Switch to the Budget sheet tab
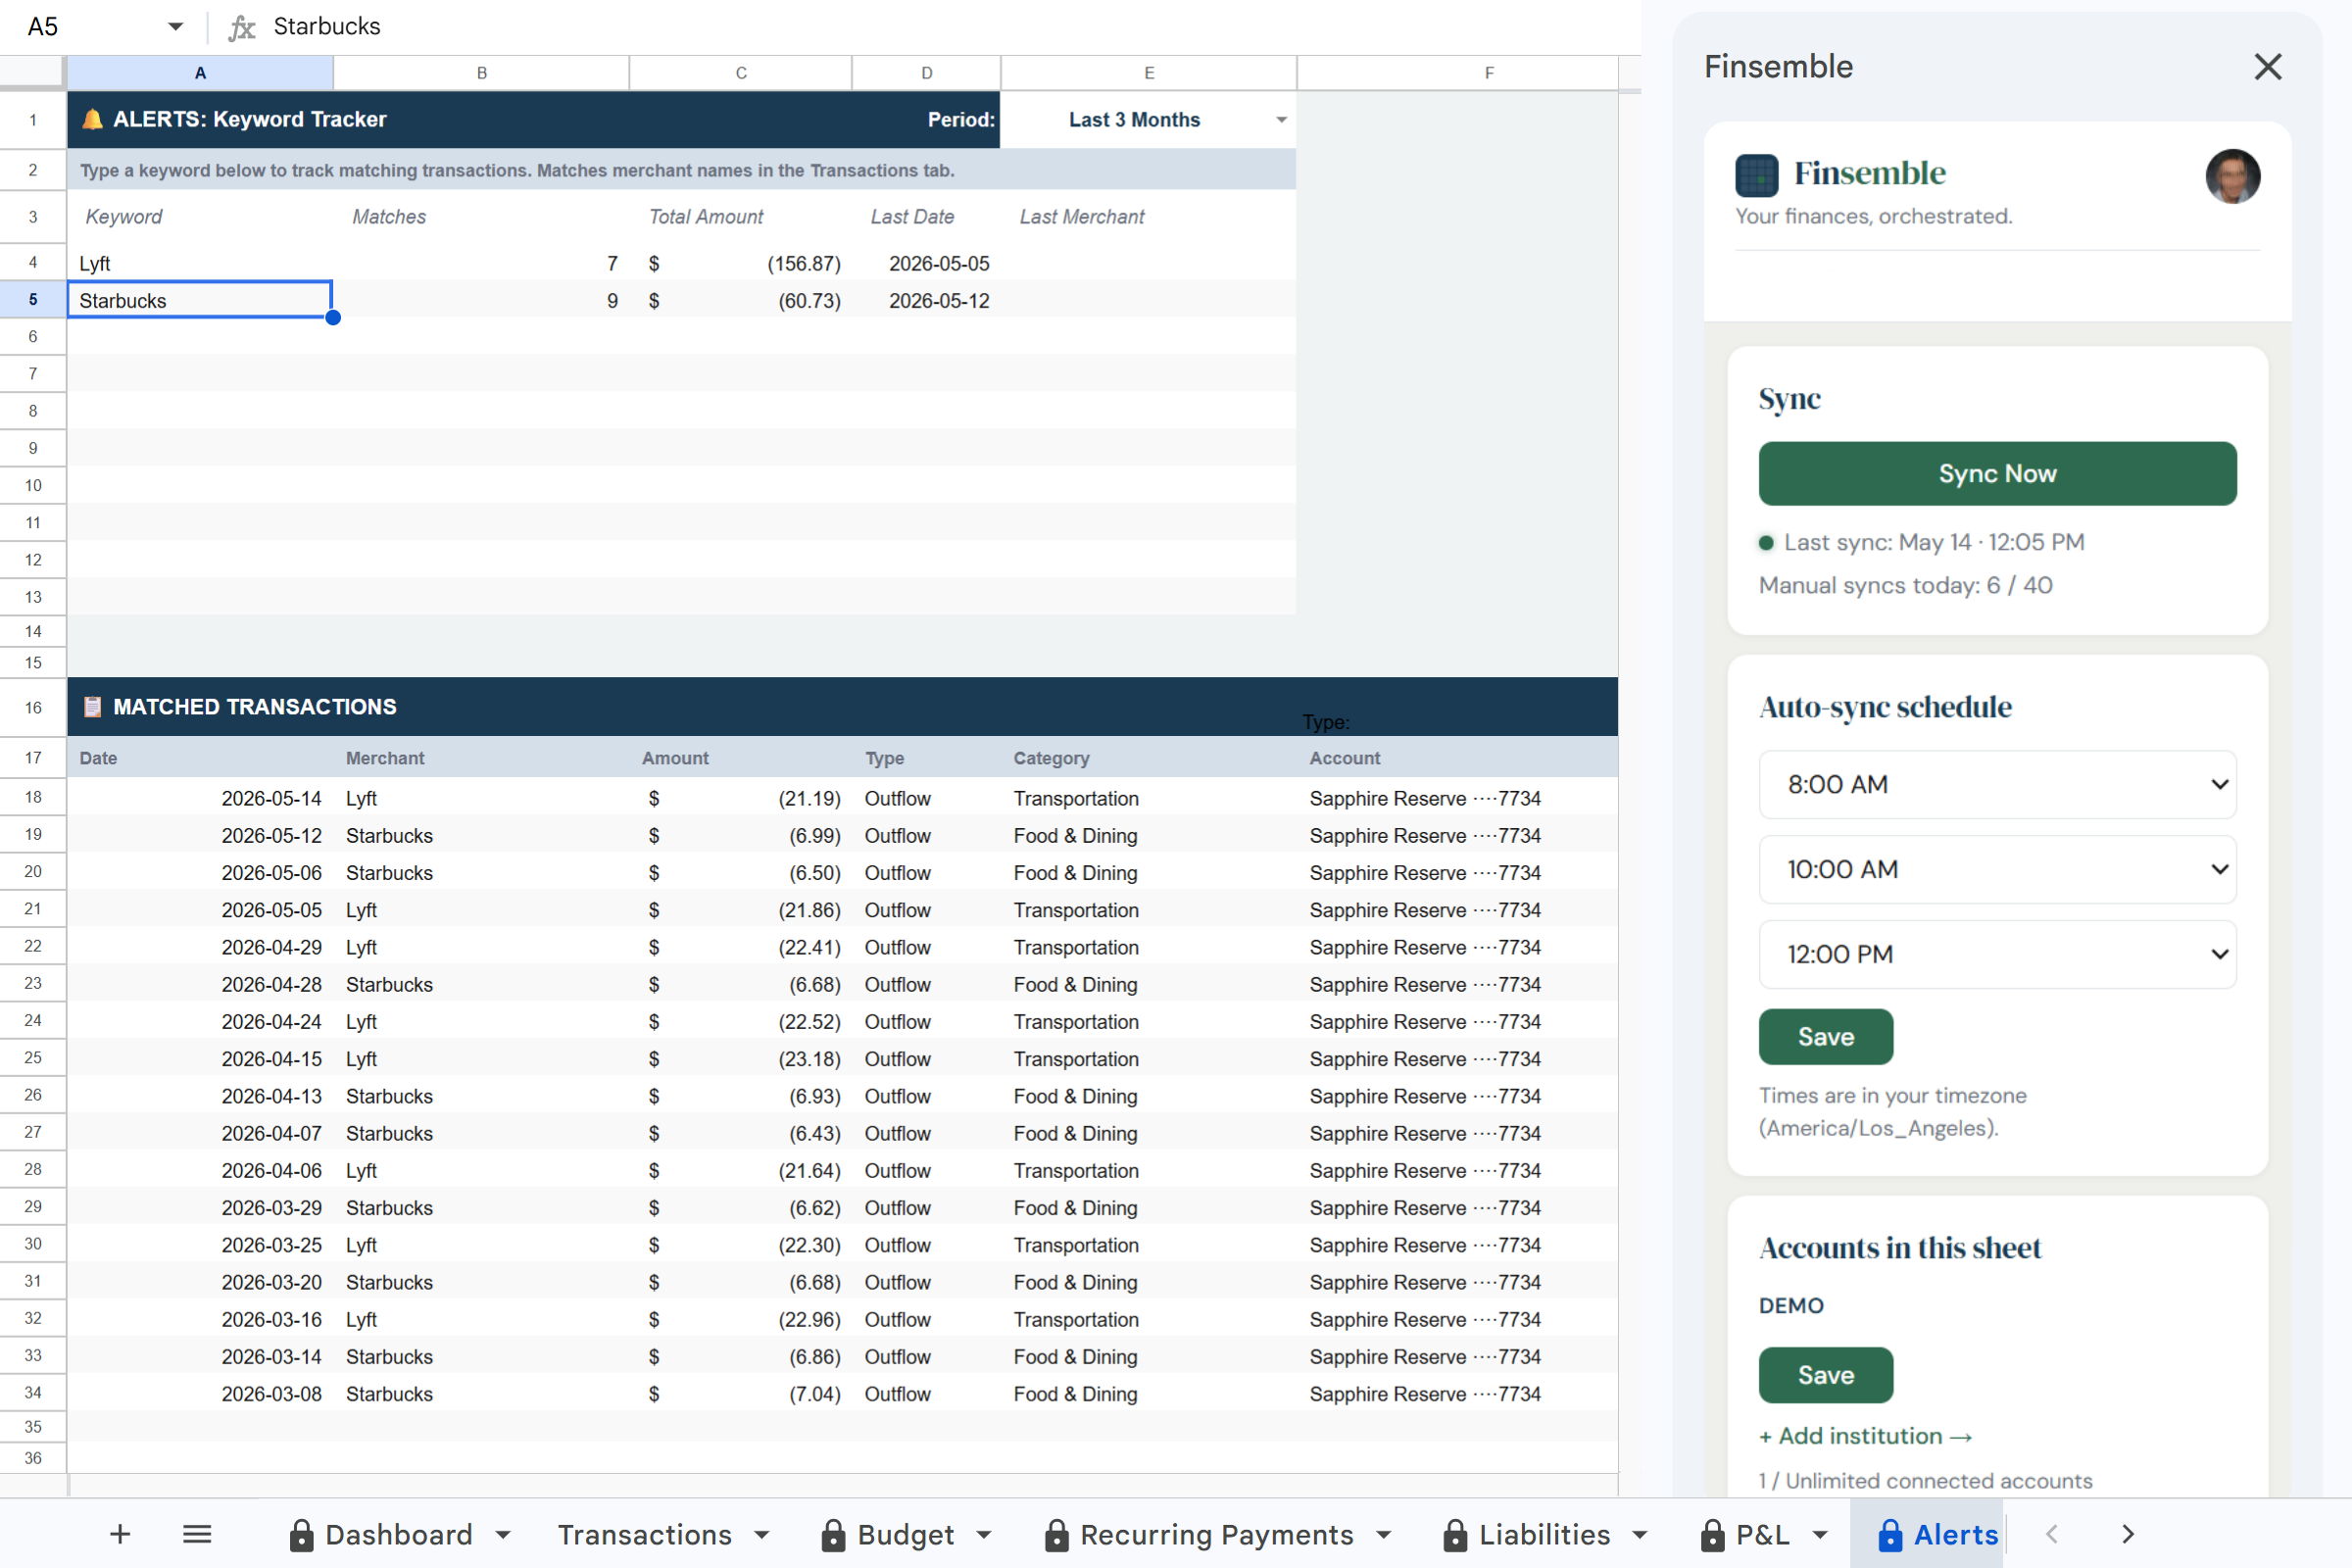This screenshot has height=1568, width=2352. (906, 1535)
